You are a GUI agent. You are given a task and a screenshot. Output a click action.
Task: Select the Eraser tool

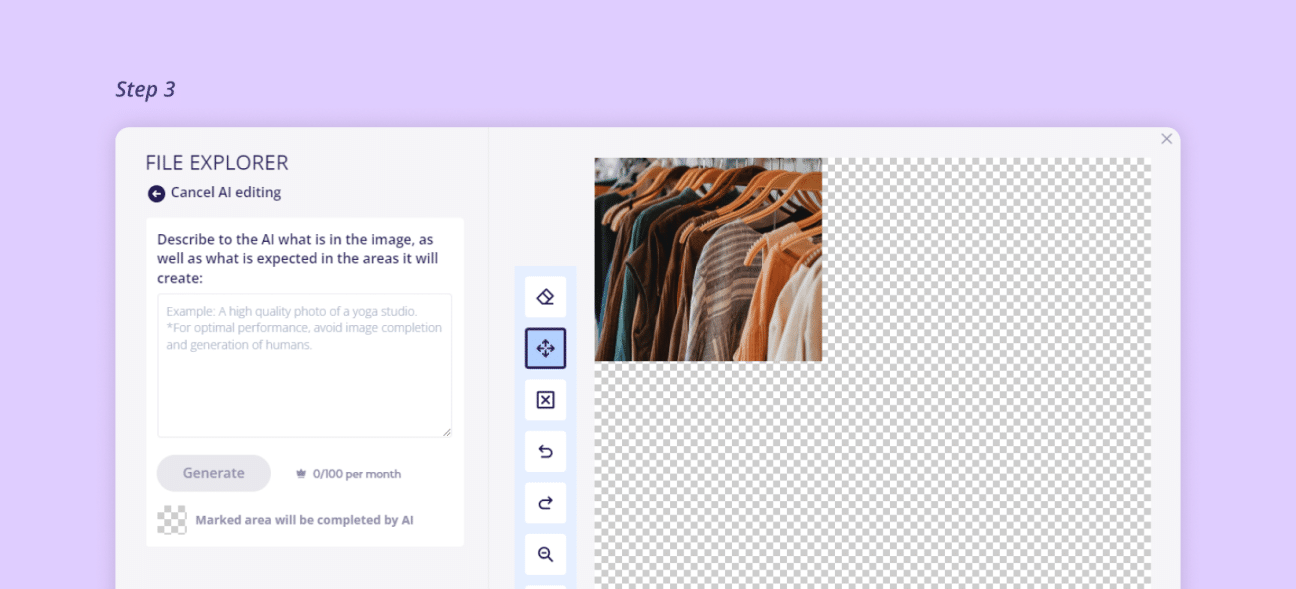[545, 297]
